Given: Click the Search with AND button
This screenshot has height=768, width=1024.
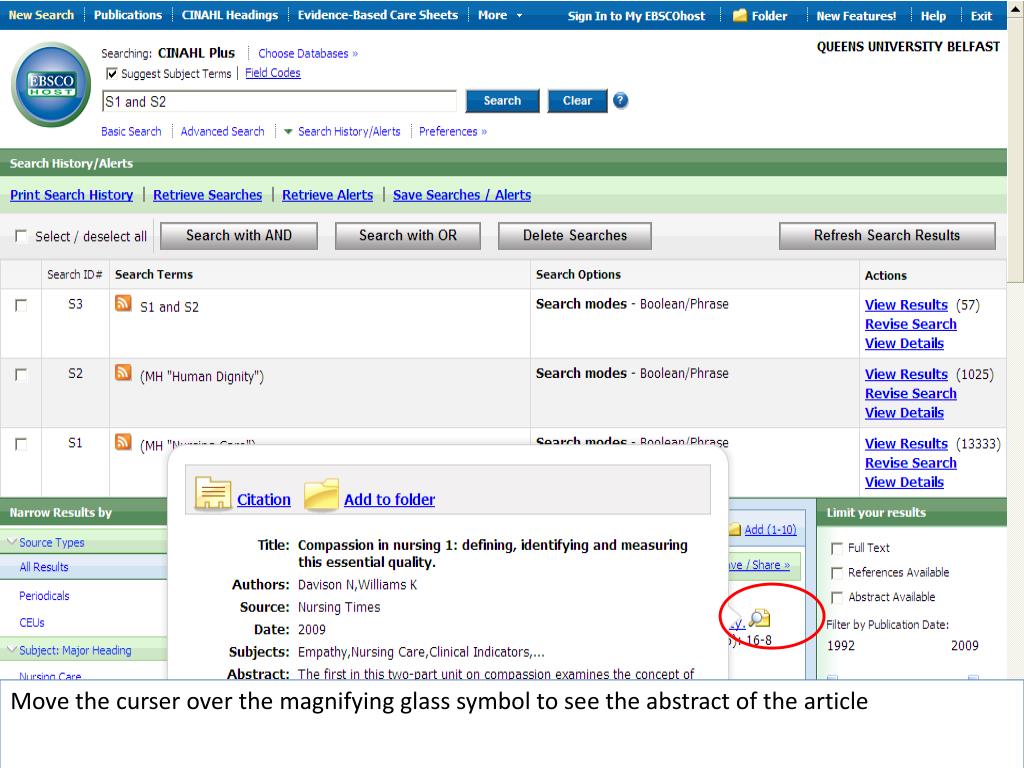Looking at the screenshot, I should point(239,236).
